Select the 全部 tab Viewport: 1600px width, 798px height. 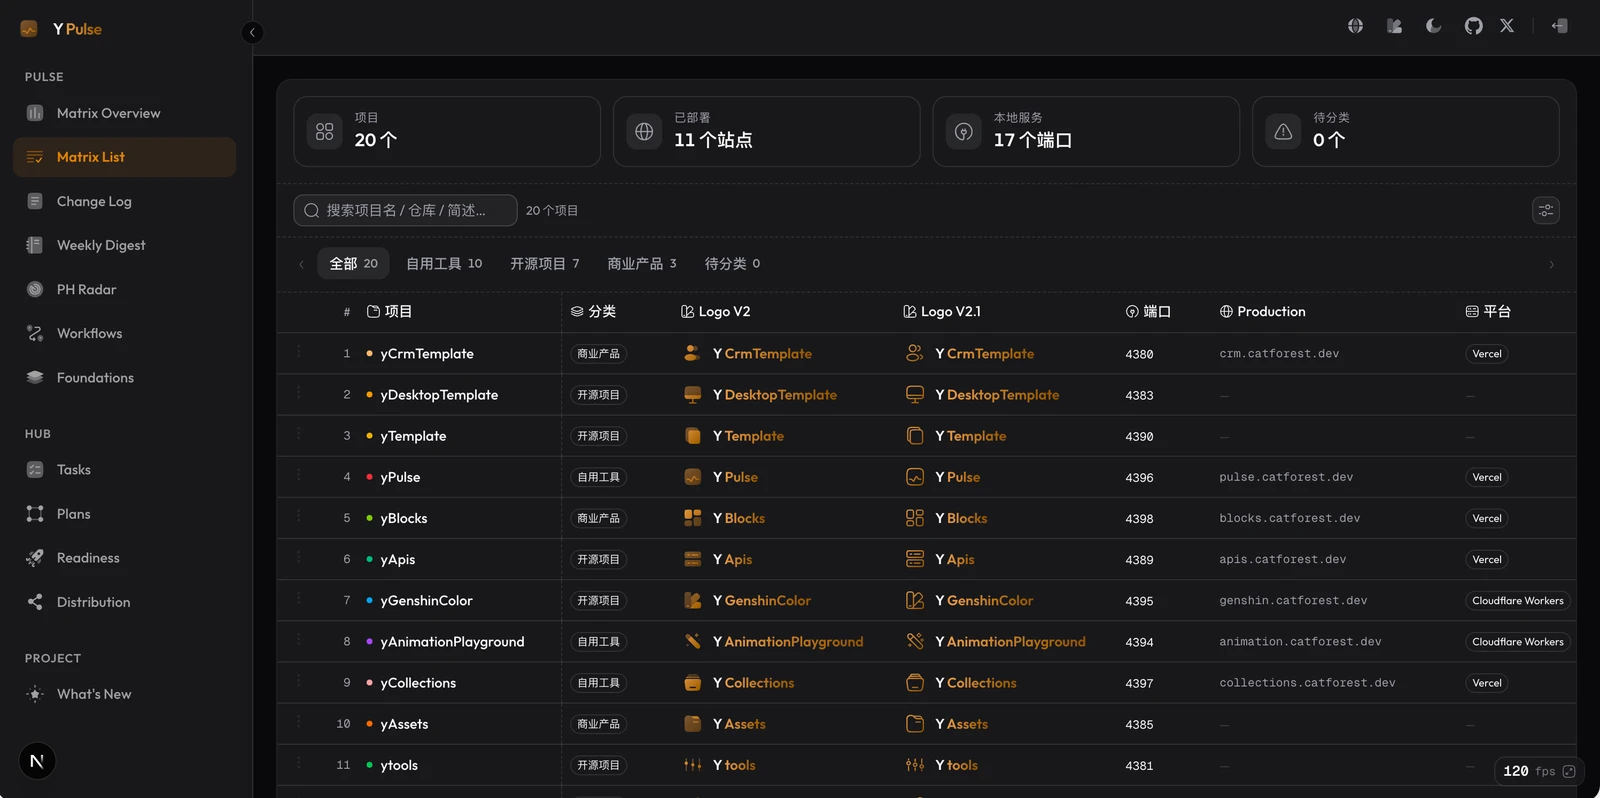[x=354, y=263]
